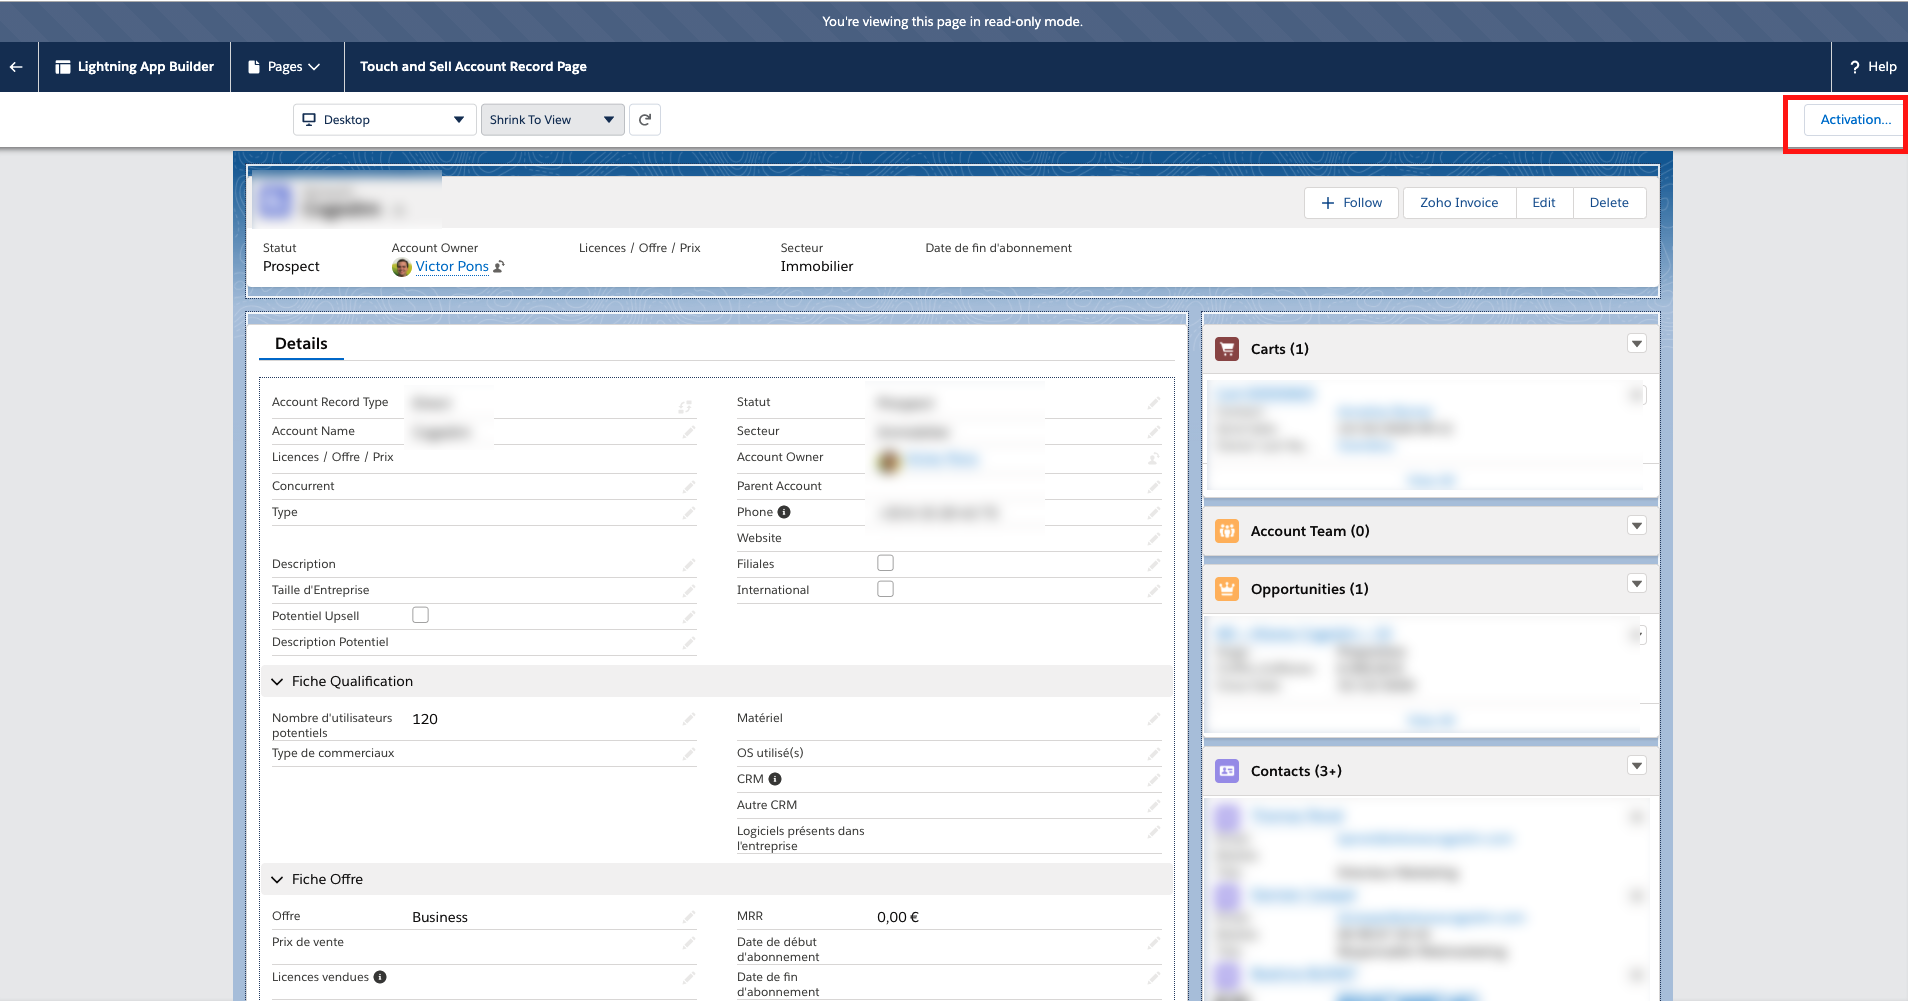The image size is (1908, 1001).
Task: Click pencil icon for Prix de vente
Action: pos(689,943)
